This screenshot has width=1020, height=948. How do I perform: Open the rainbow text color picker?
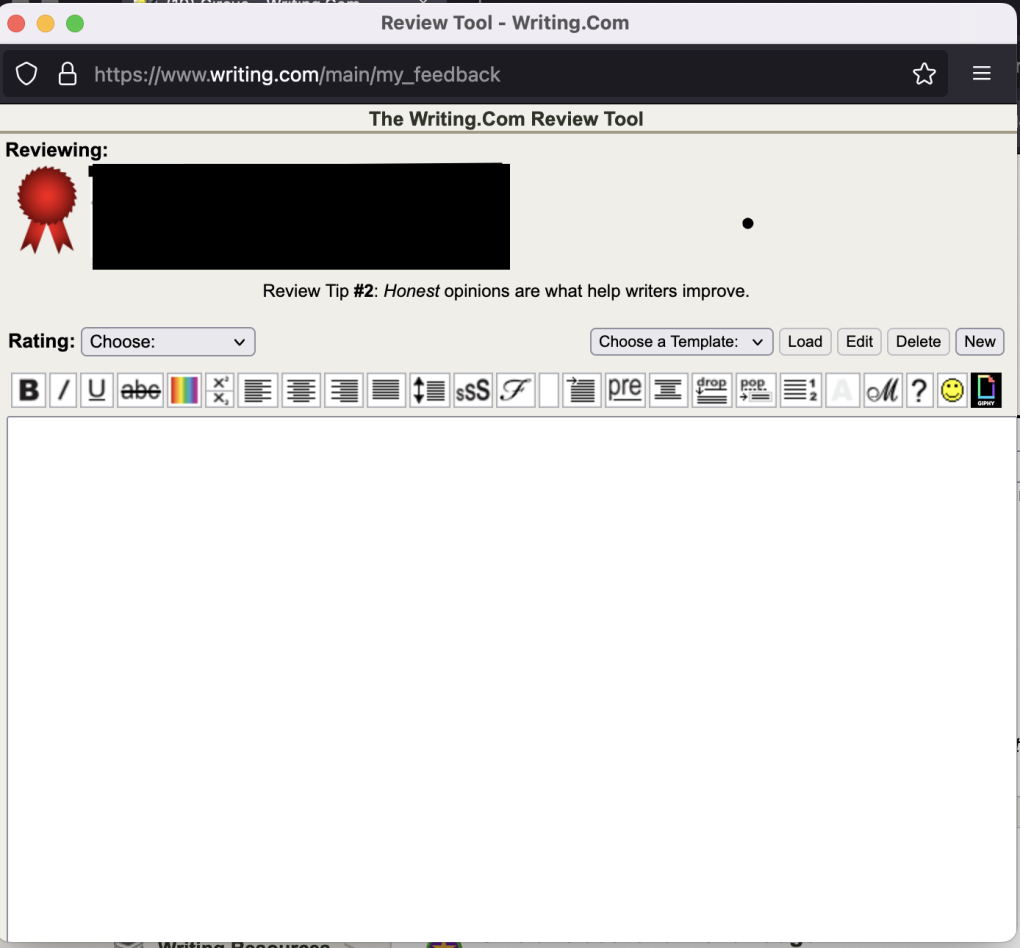point(185,390)
